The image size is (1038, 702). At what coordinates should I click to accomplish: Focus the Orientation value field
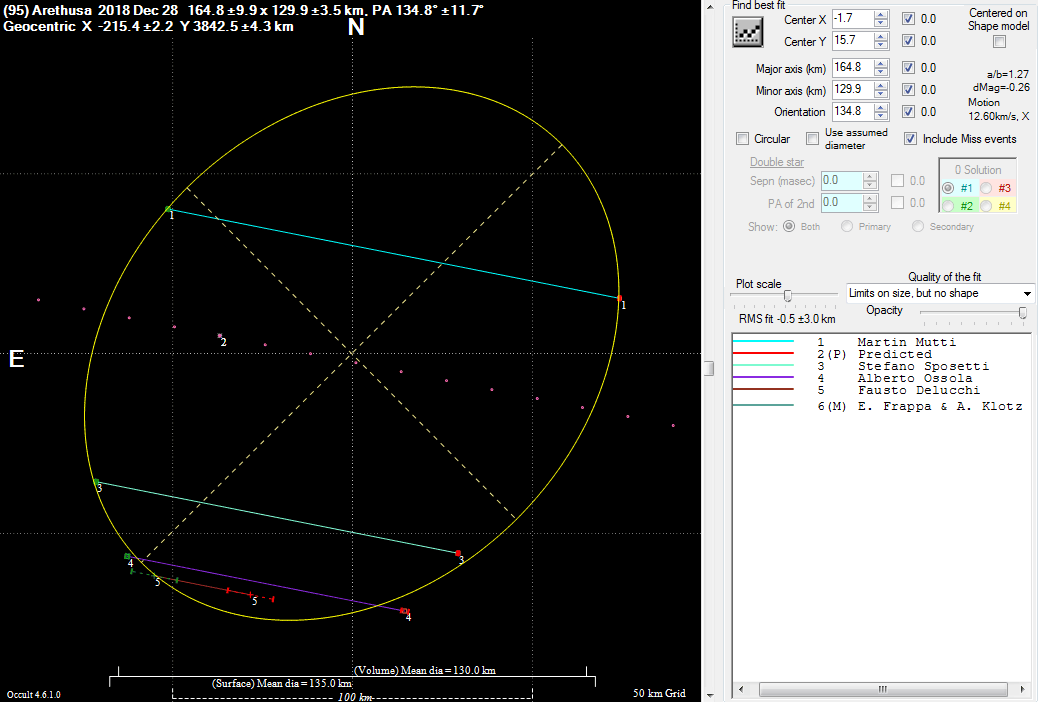click(853, 111)
